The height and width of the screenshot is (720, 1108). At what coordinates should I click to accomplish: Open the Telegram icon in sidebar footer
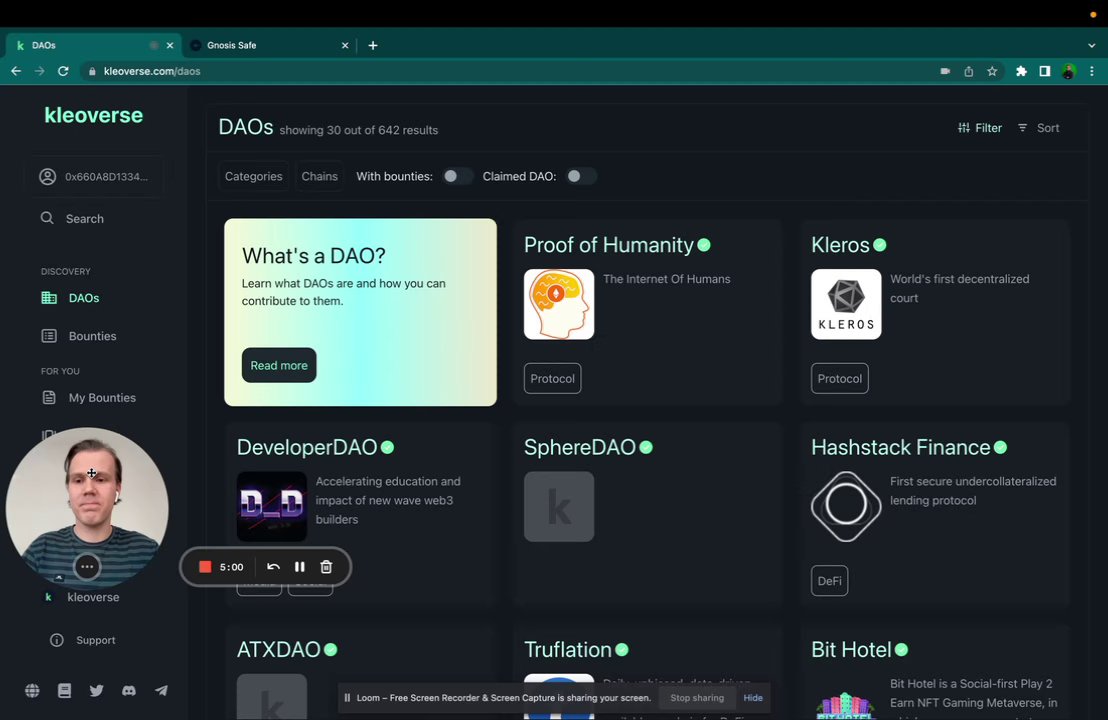(161, 691)
